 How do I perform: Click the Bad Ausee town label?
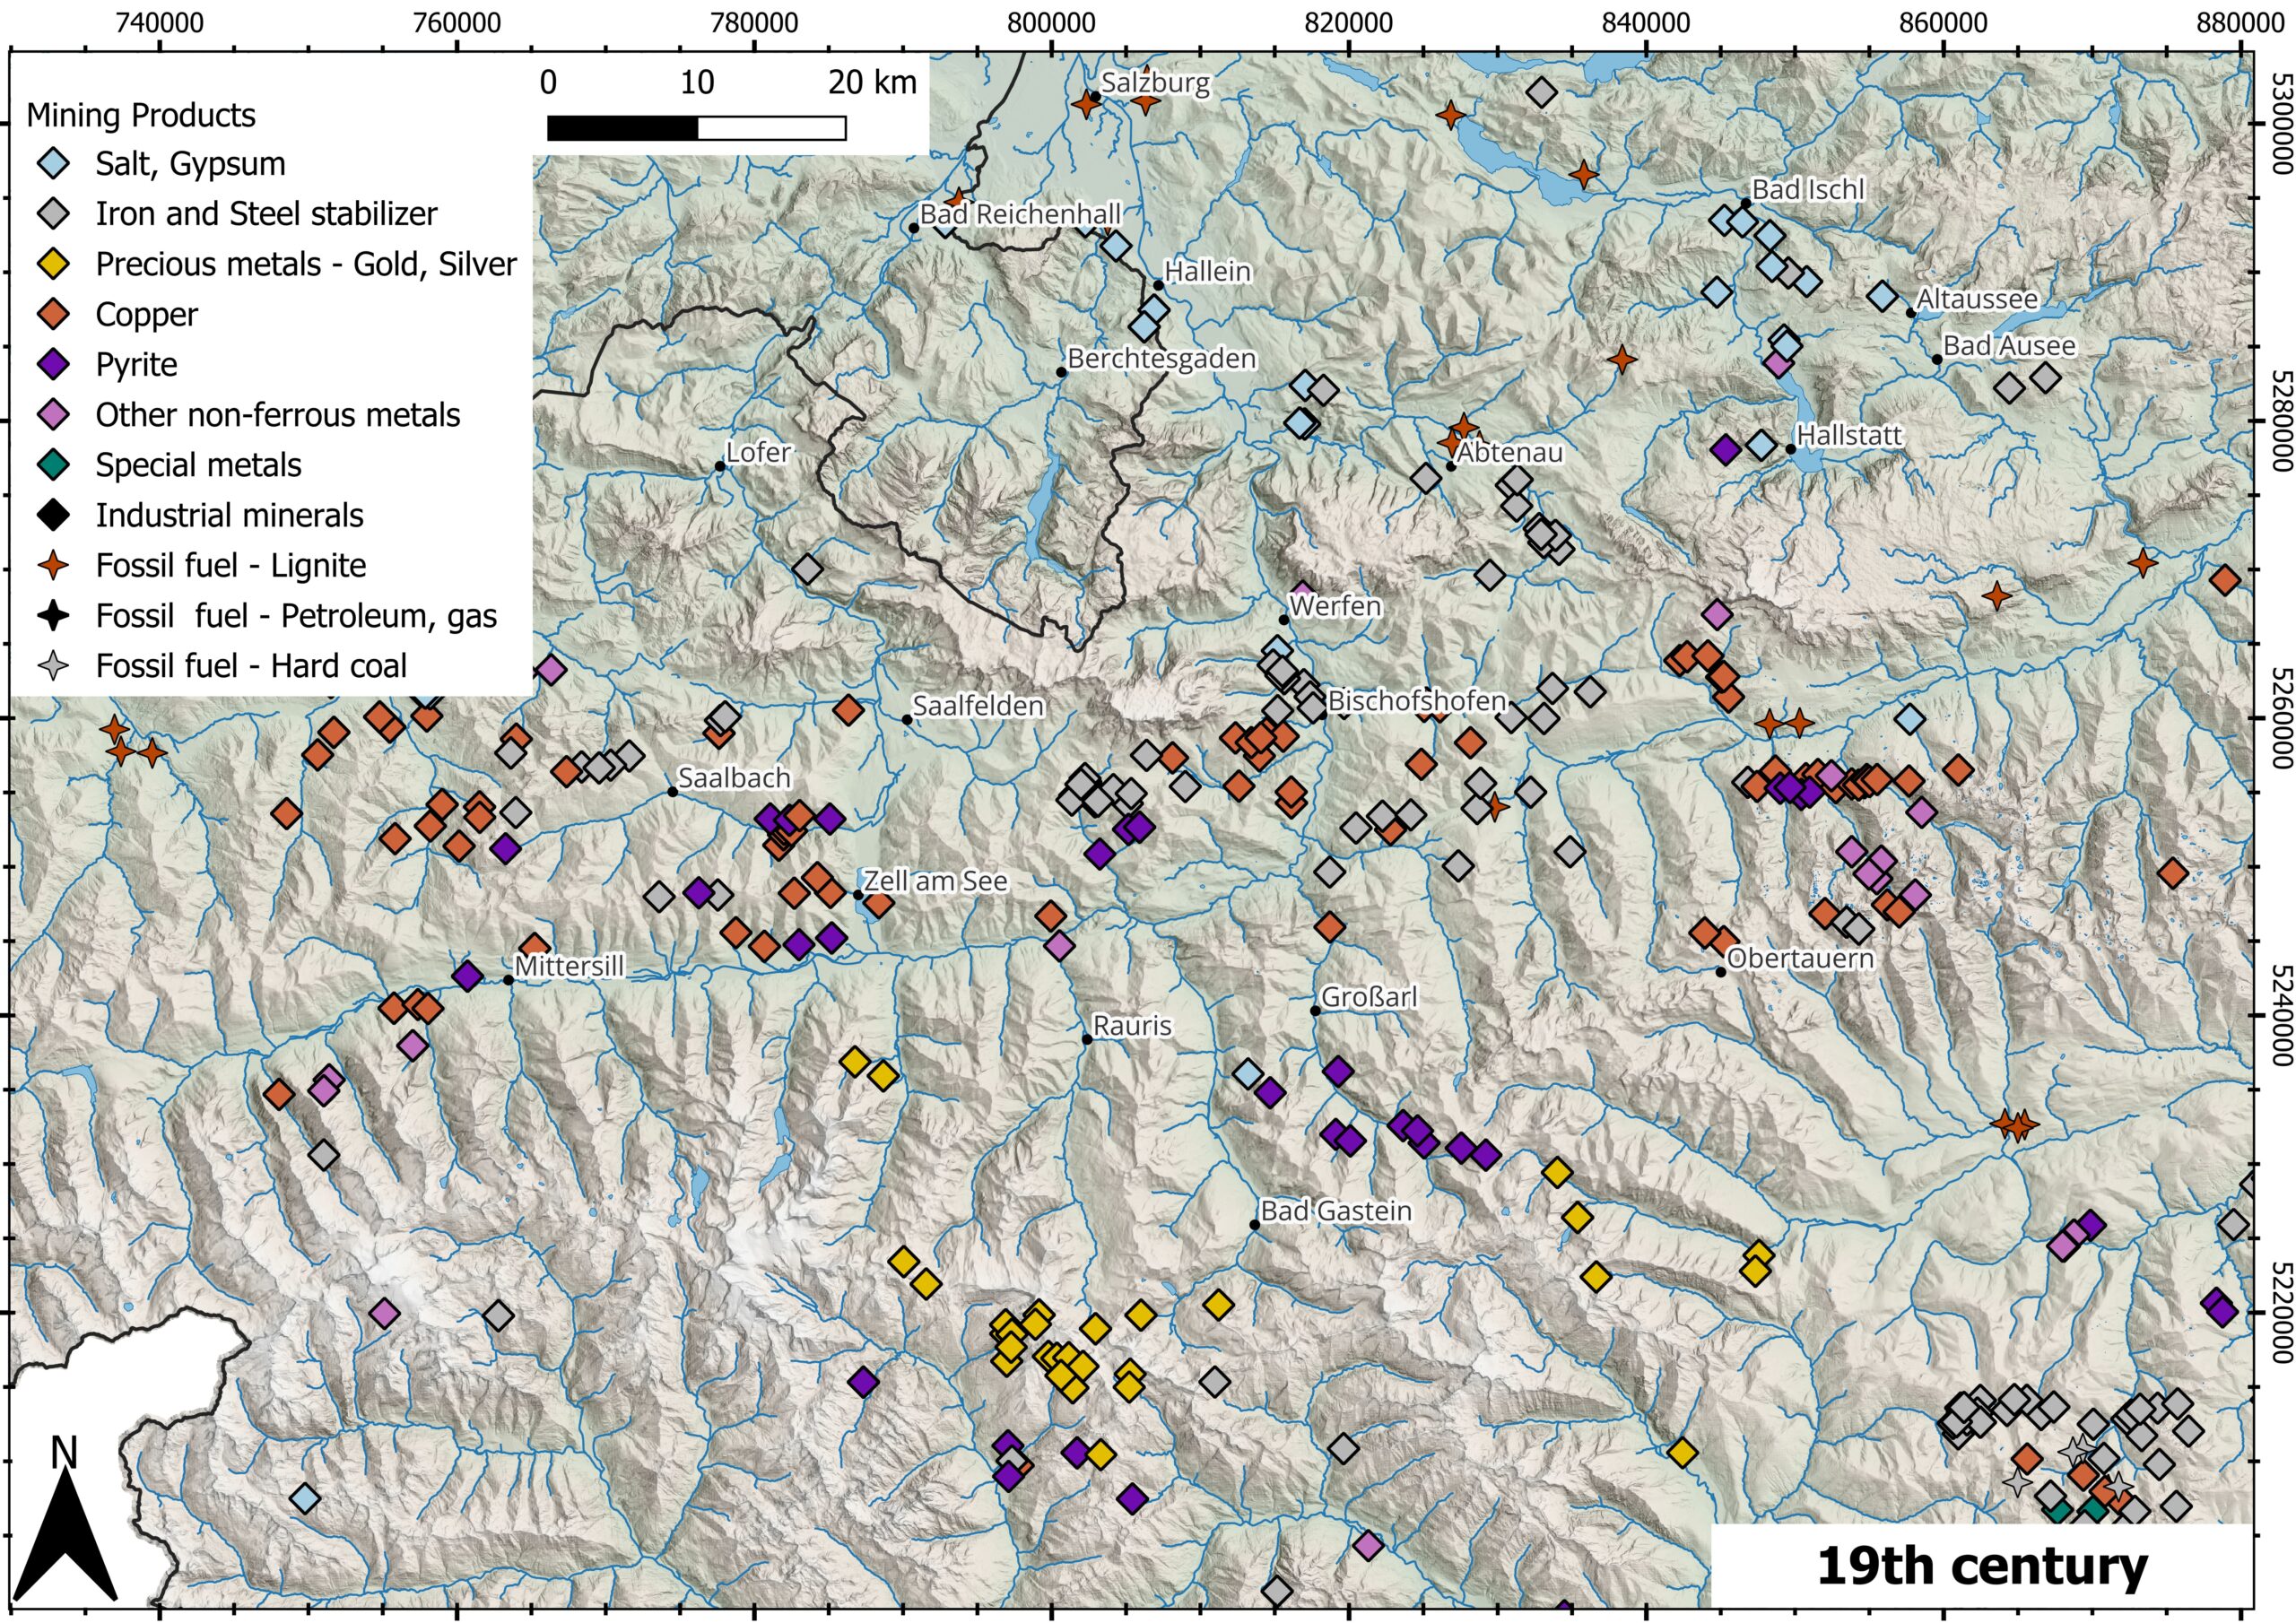tap(2009, 346)
